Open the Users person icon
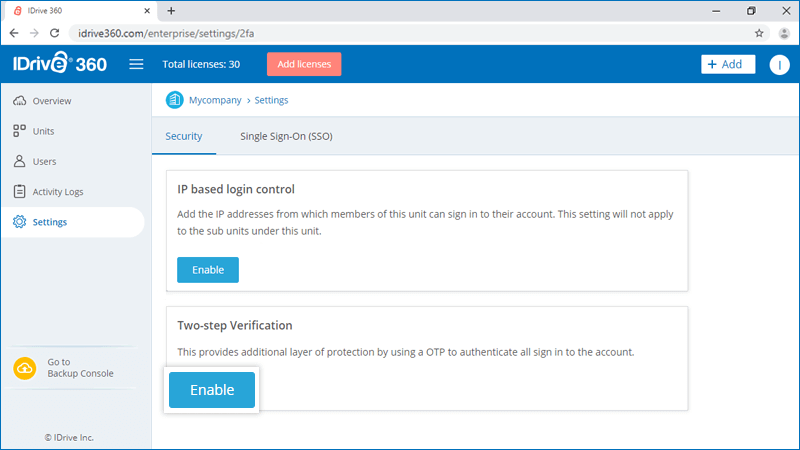This screenshot has height=450, width=800. click(19, 161)
